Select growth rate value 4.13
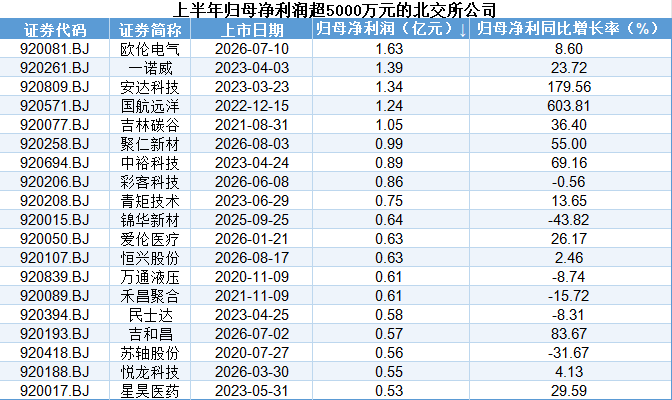Image resolution: width=672 pixels, height=400 pixels. click(x=569, y=372)
